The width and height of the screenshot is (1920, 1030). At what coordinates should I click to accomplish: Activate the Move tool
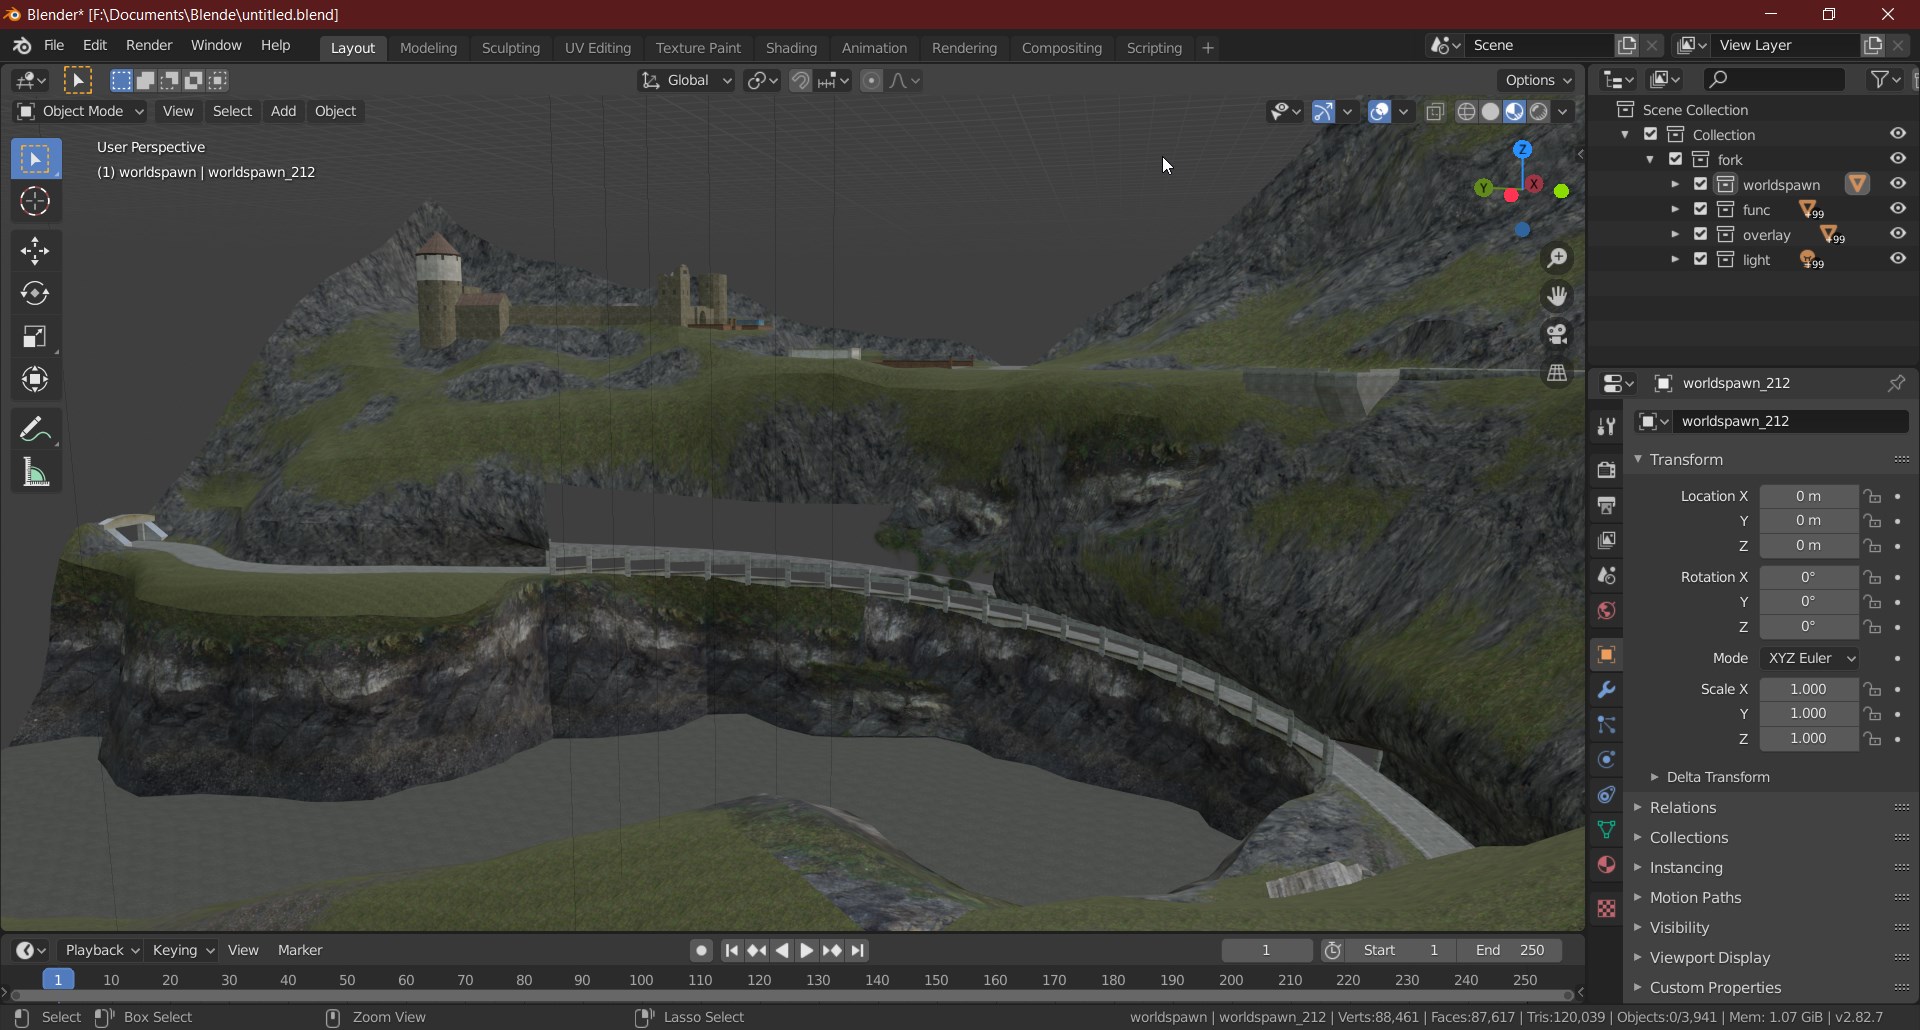click(35, 251)
